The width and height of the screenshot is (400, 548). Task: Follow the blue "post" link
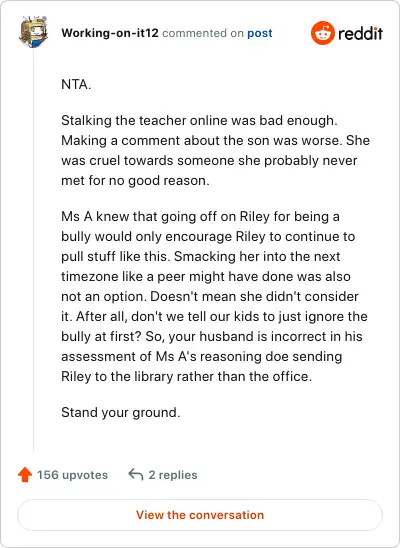click(x=260, y=34)
